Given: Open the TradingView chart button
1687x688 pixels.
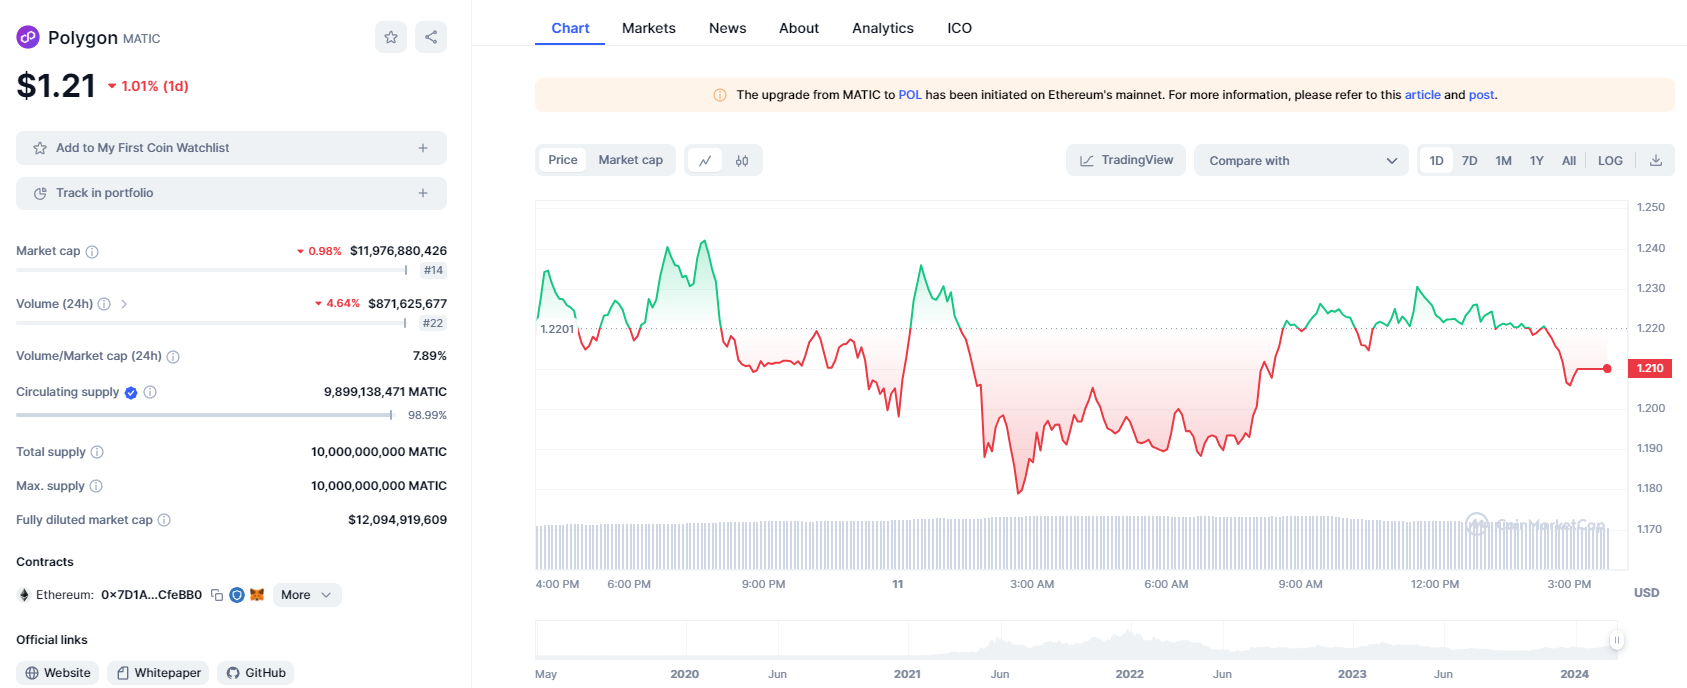Looking at the screenshot, I should click(1126, 160).
